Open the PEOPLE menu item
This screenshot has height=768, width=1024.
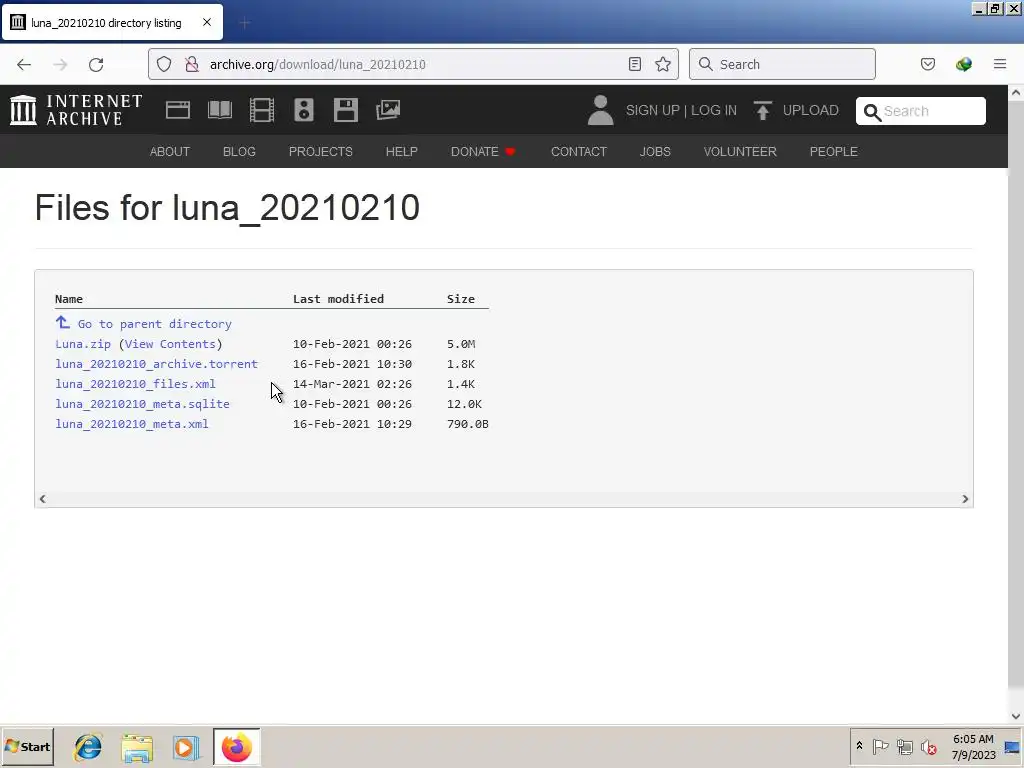[834, 152]
